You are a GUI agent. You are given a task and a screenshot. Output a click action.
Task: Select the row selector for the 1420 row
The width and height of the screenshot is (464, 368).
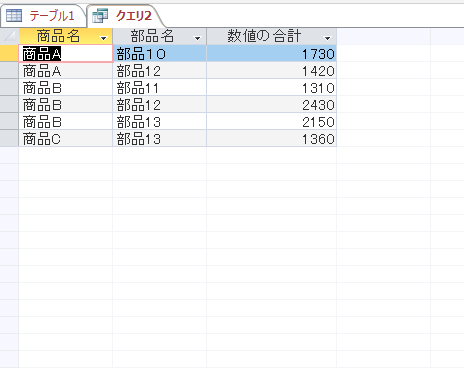click(x=9, y=71)
